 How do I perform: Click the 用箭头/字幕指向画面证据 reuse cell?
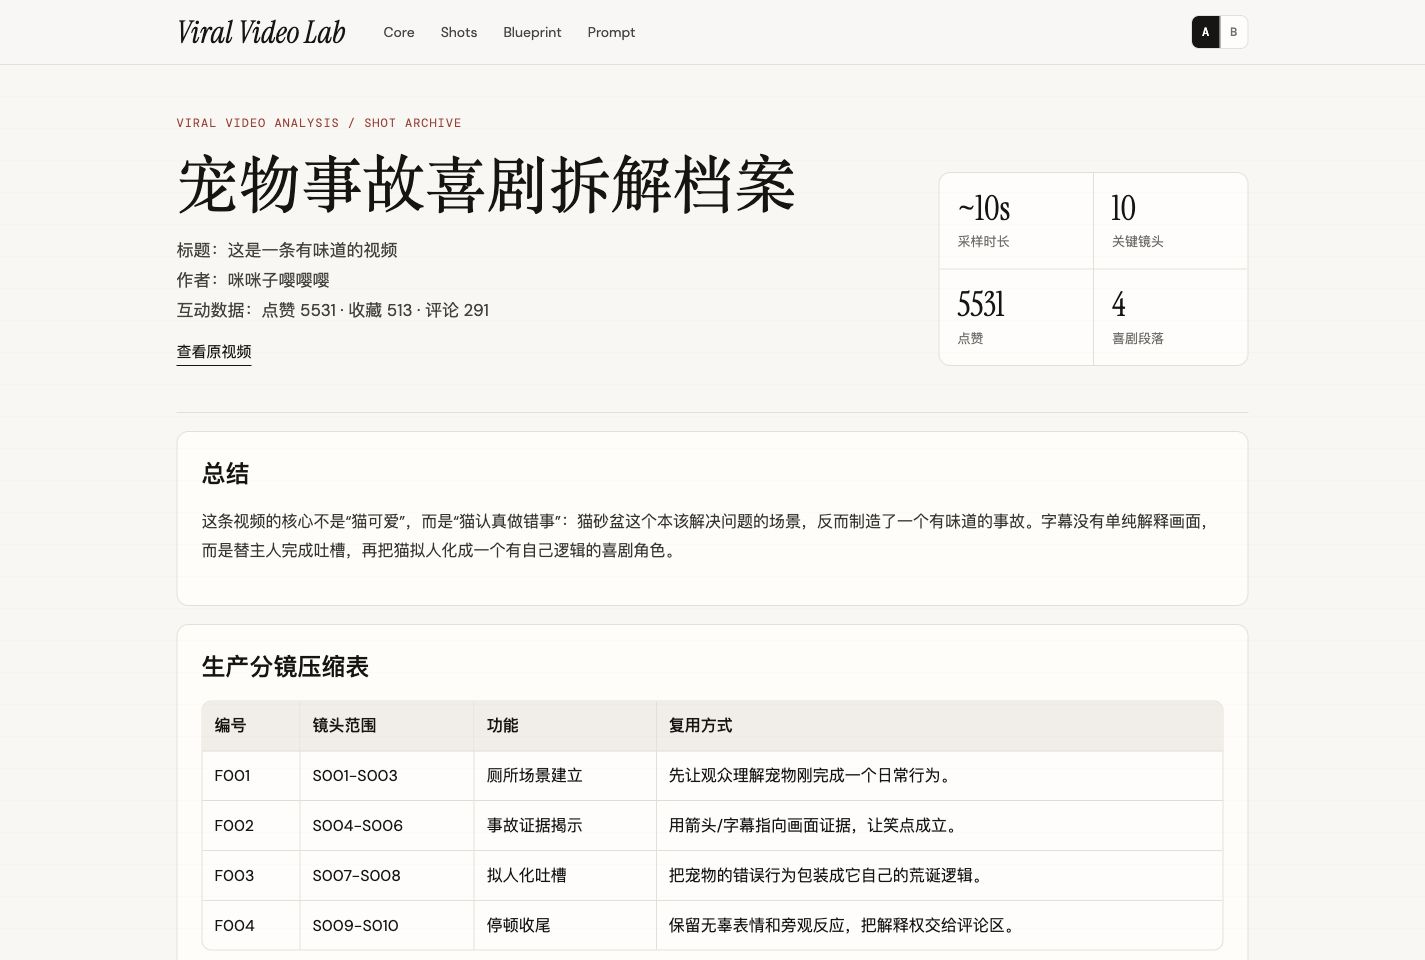click(939, 826)
